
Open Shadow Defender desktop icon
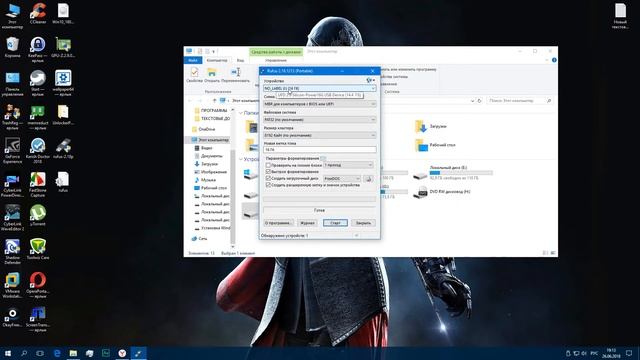pos(12,252)
